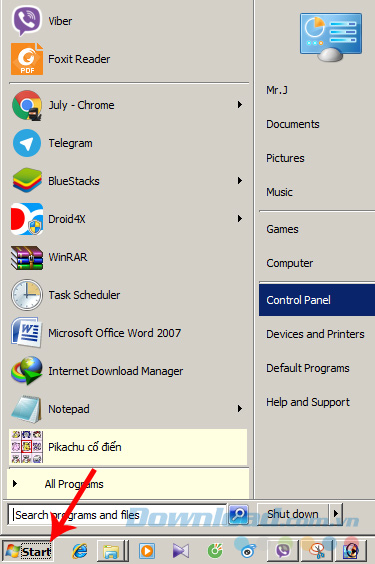The image size is (375, 564).
Task: Click the blue eye icon on the taskbar
Action: [x=248, y=551]
